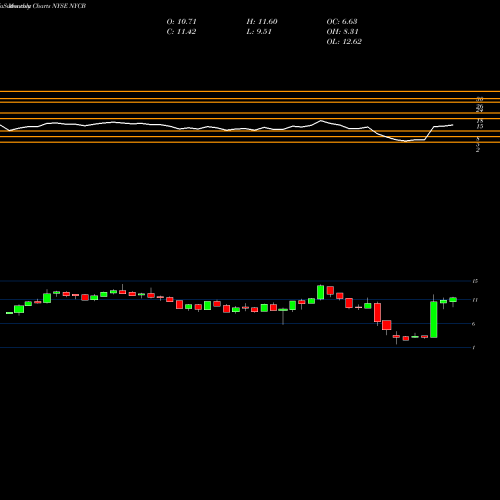The width and height of the screenshot is (500, 500).
Task: Click the price axis label 6
Action: 474,324
